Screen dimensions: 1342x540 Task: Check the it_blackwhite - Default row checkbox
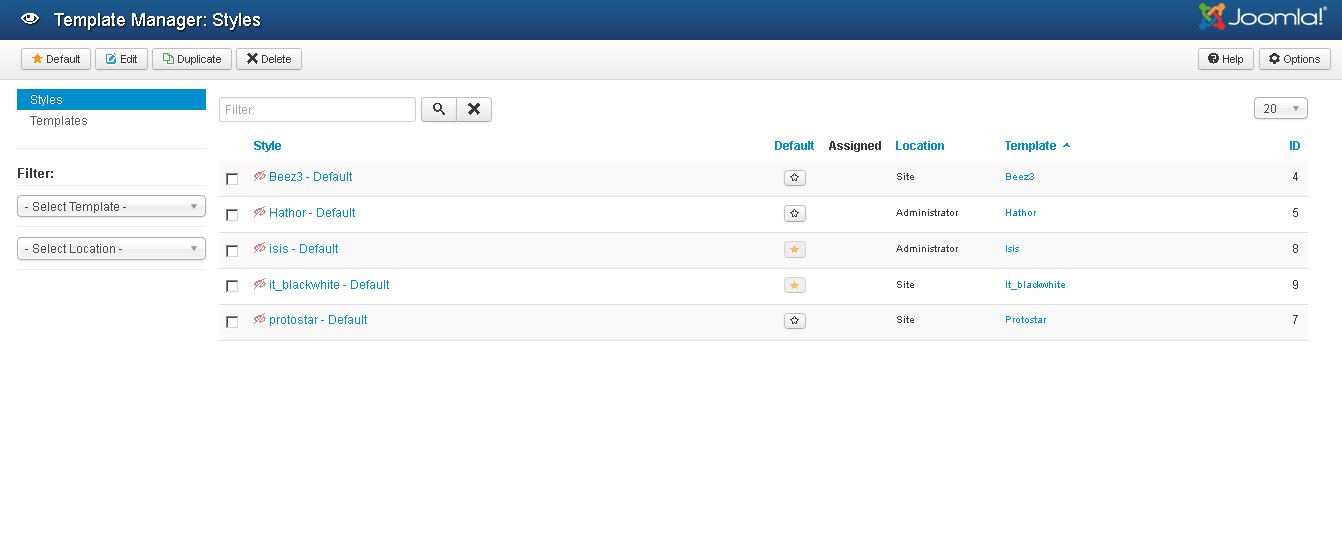click(x=232, y=286)
